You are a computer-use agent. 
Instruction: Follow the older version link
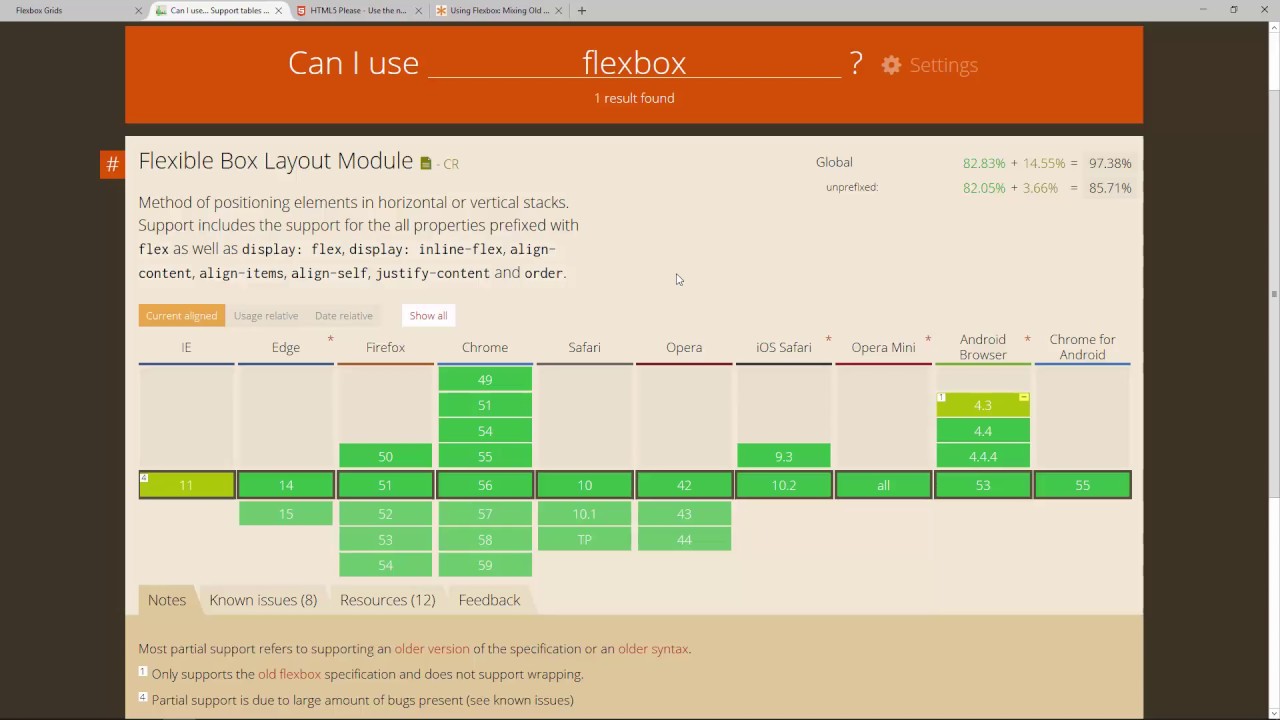(432, 649)
